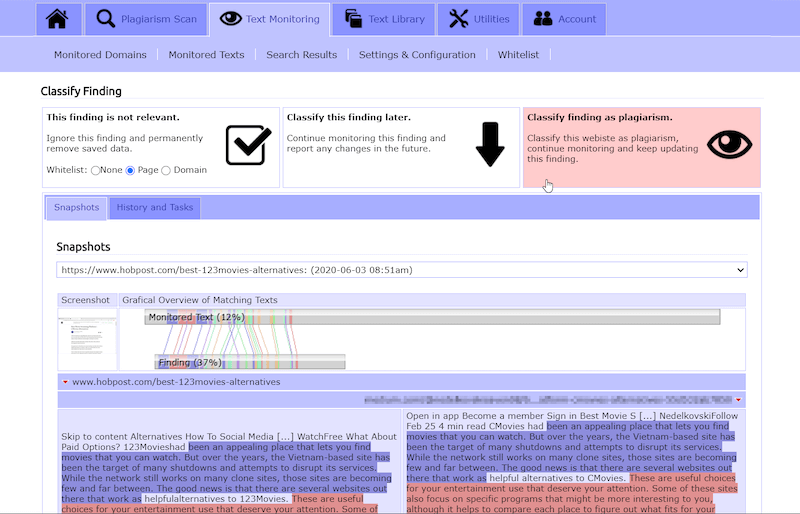Open Whitelist submenu link
Image resolution: width=800 pixels, height=514 pixels.
(518, 55)
